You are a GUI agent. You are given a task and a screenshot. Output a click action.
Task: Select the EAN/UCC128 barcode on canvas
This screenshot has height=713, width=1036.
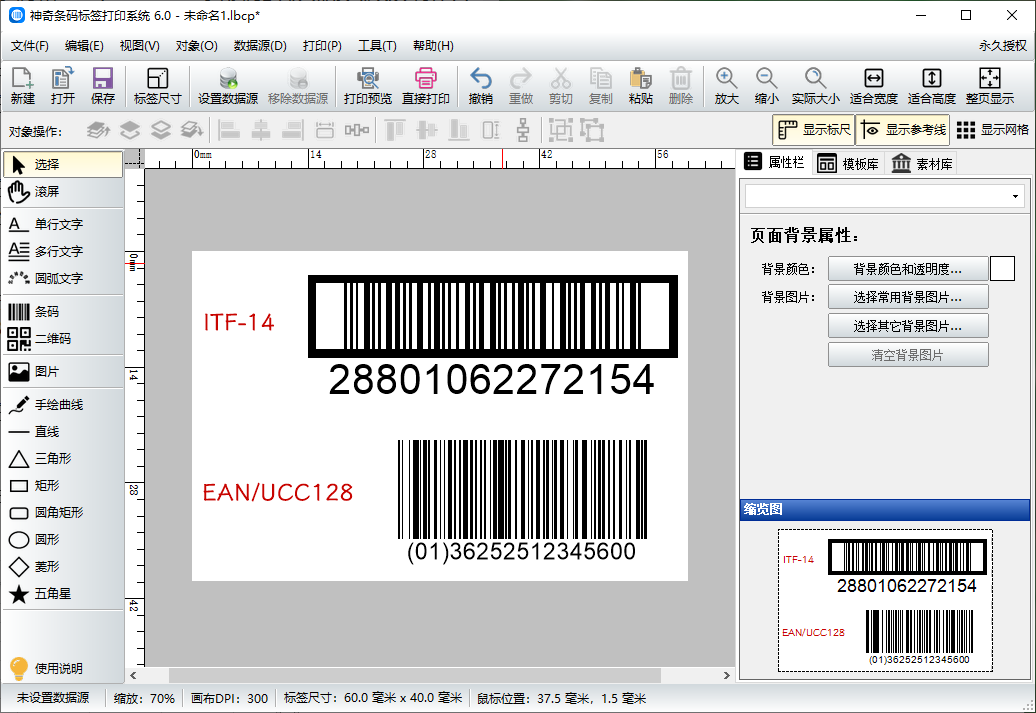pos(522,501)
